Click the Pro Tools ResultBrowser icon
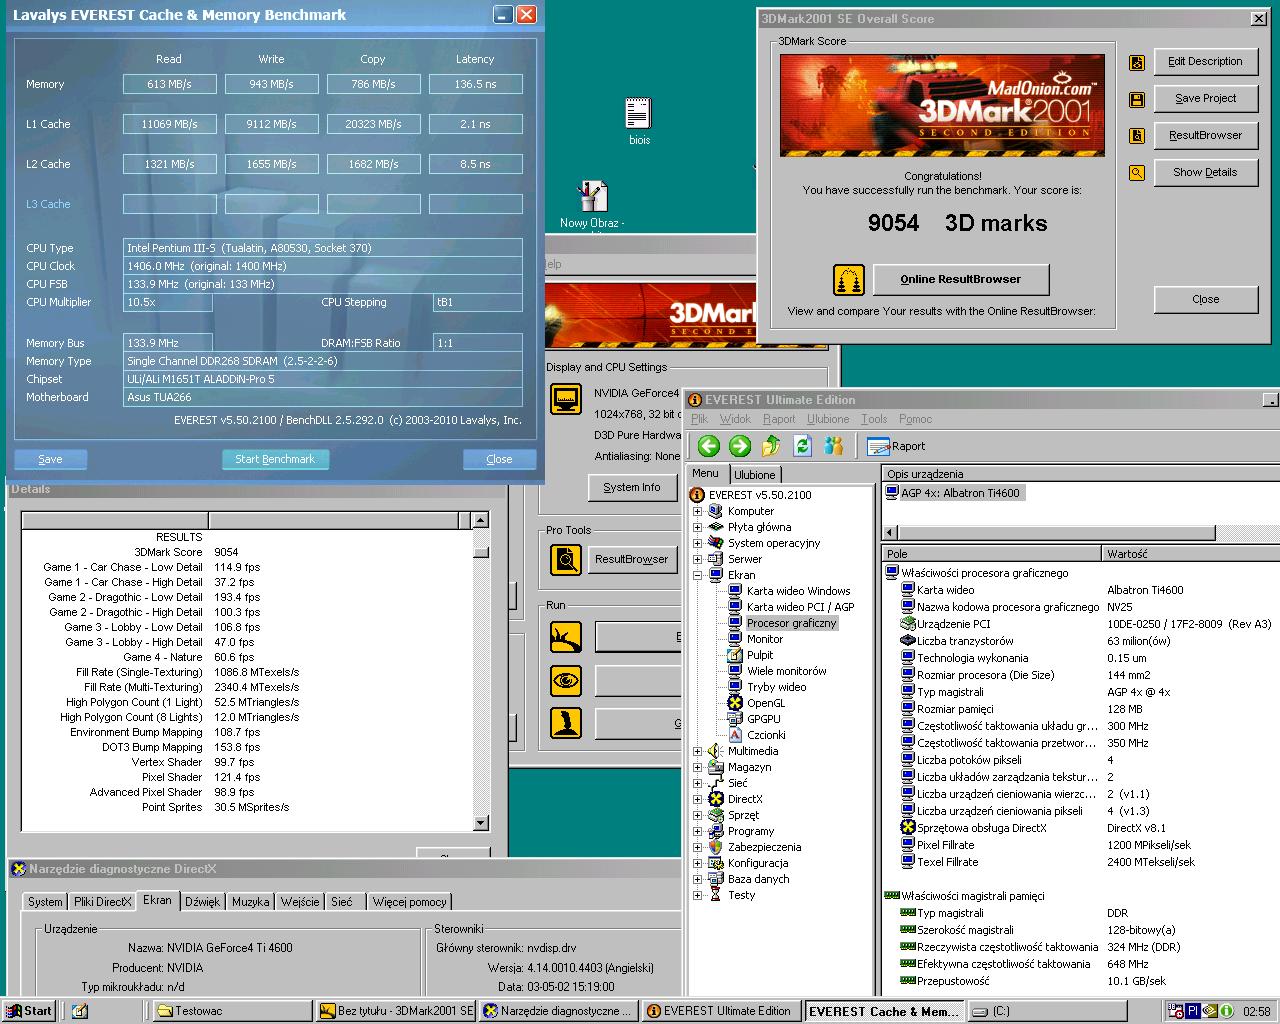The width and height of the screenshot is (1280, 1024). (566, 559)
